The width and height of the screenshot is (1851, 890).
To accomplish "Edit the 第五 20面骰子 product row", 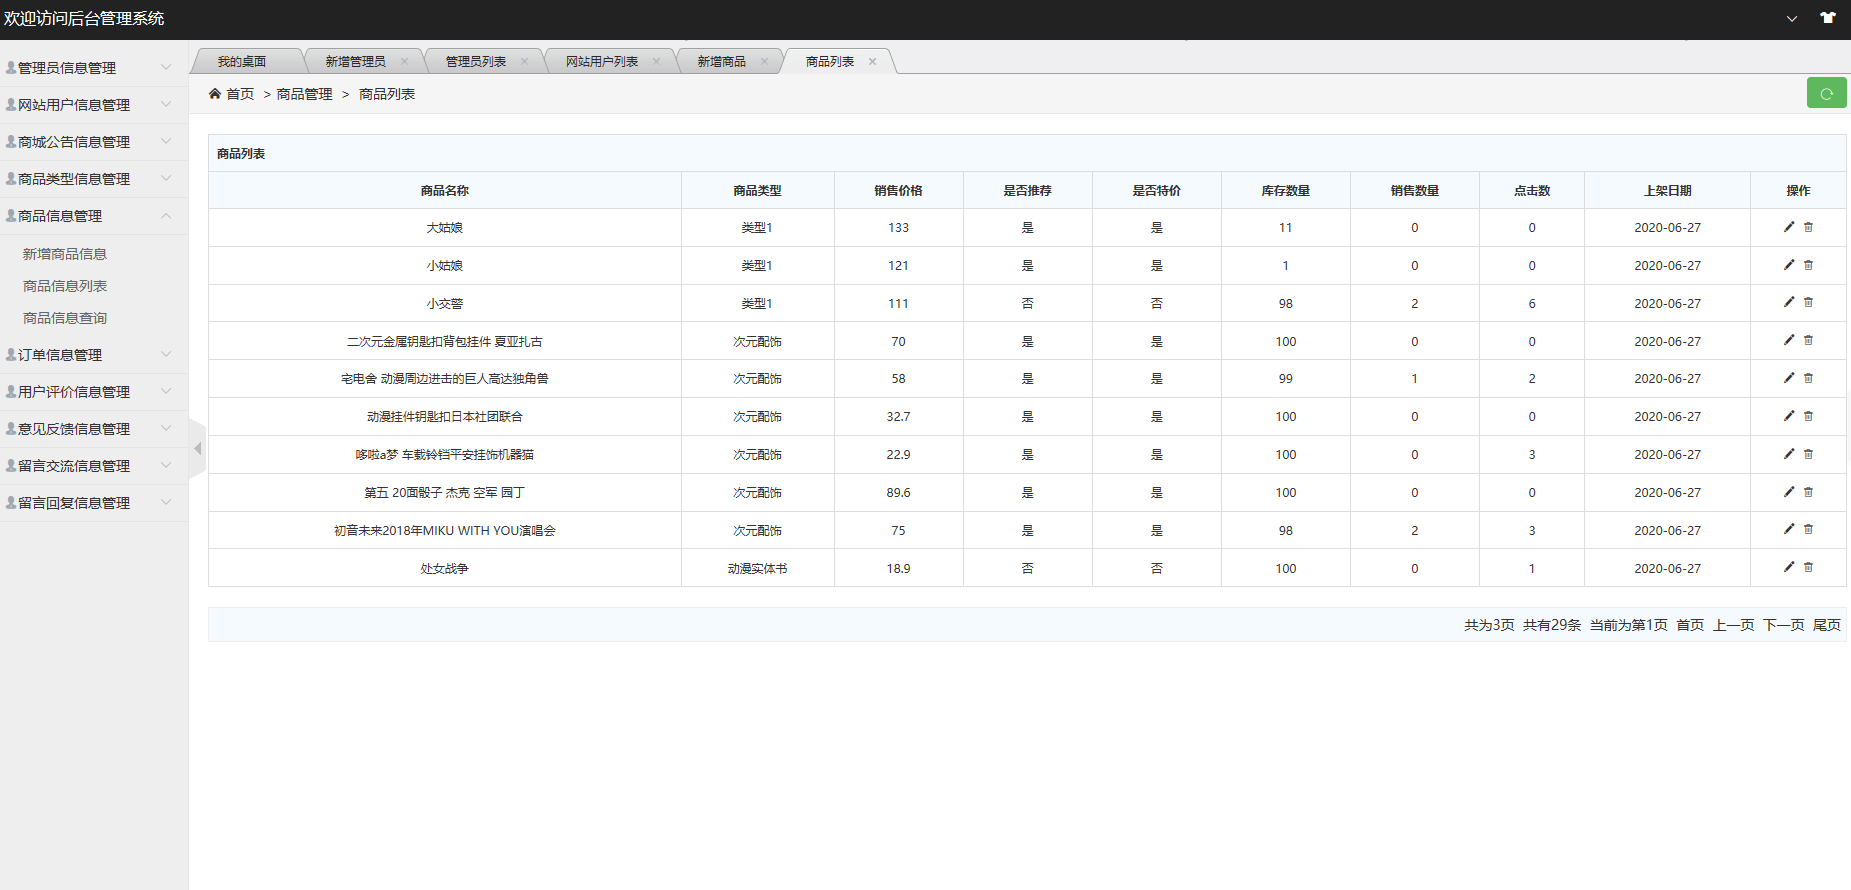I will (x=1789, y=492).
